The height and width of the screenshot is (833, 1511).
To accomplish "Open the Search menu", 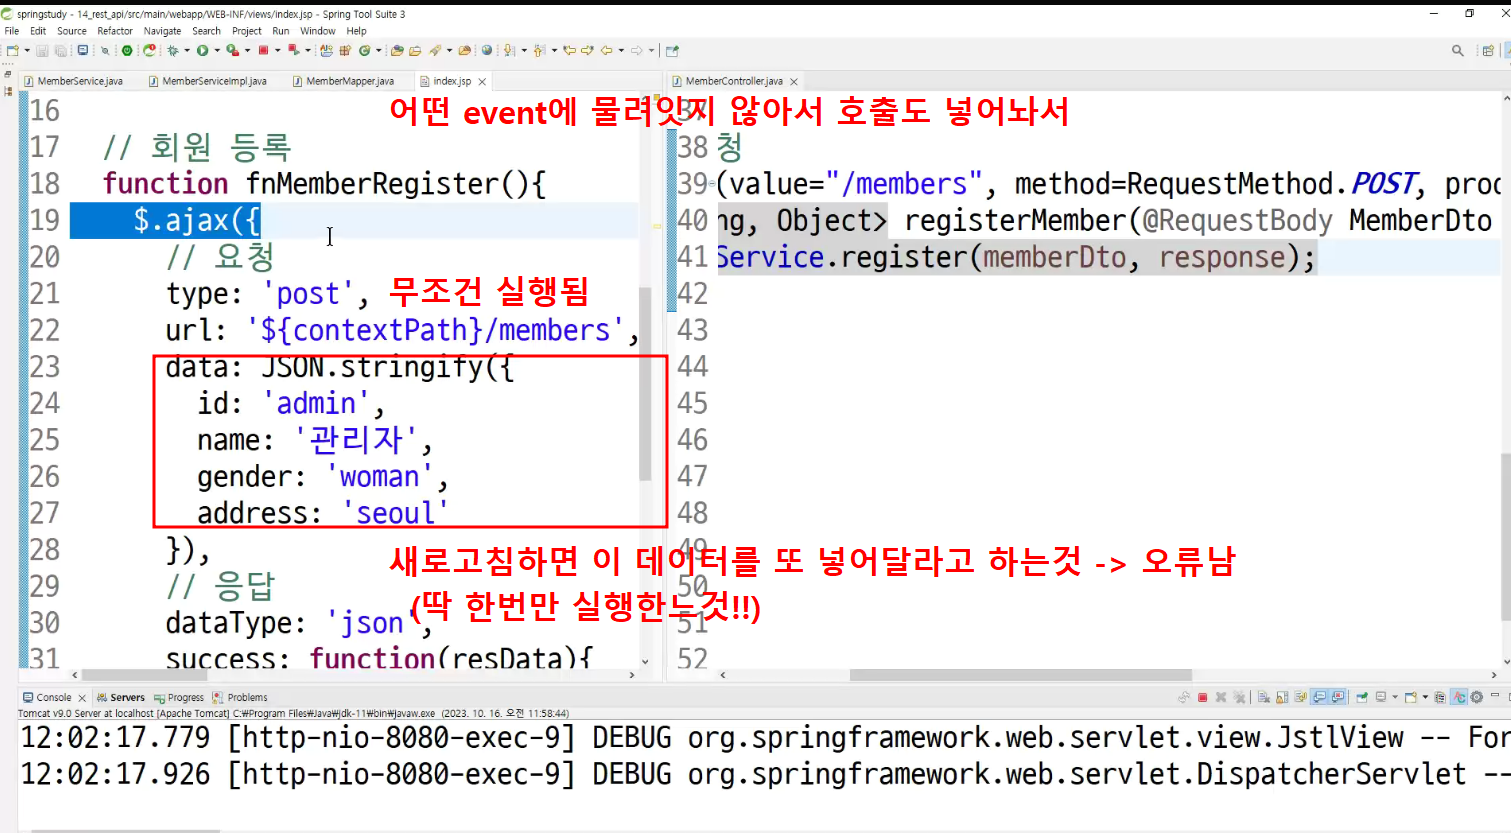I will (206, 31).
